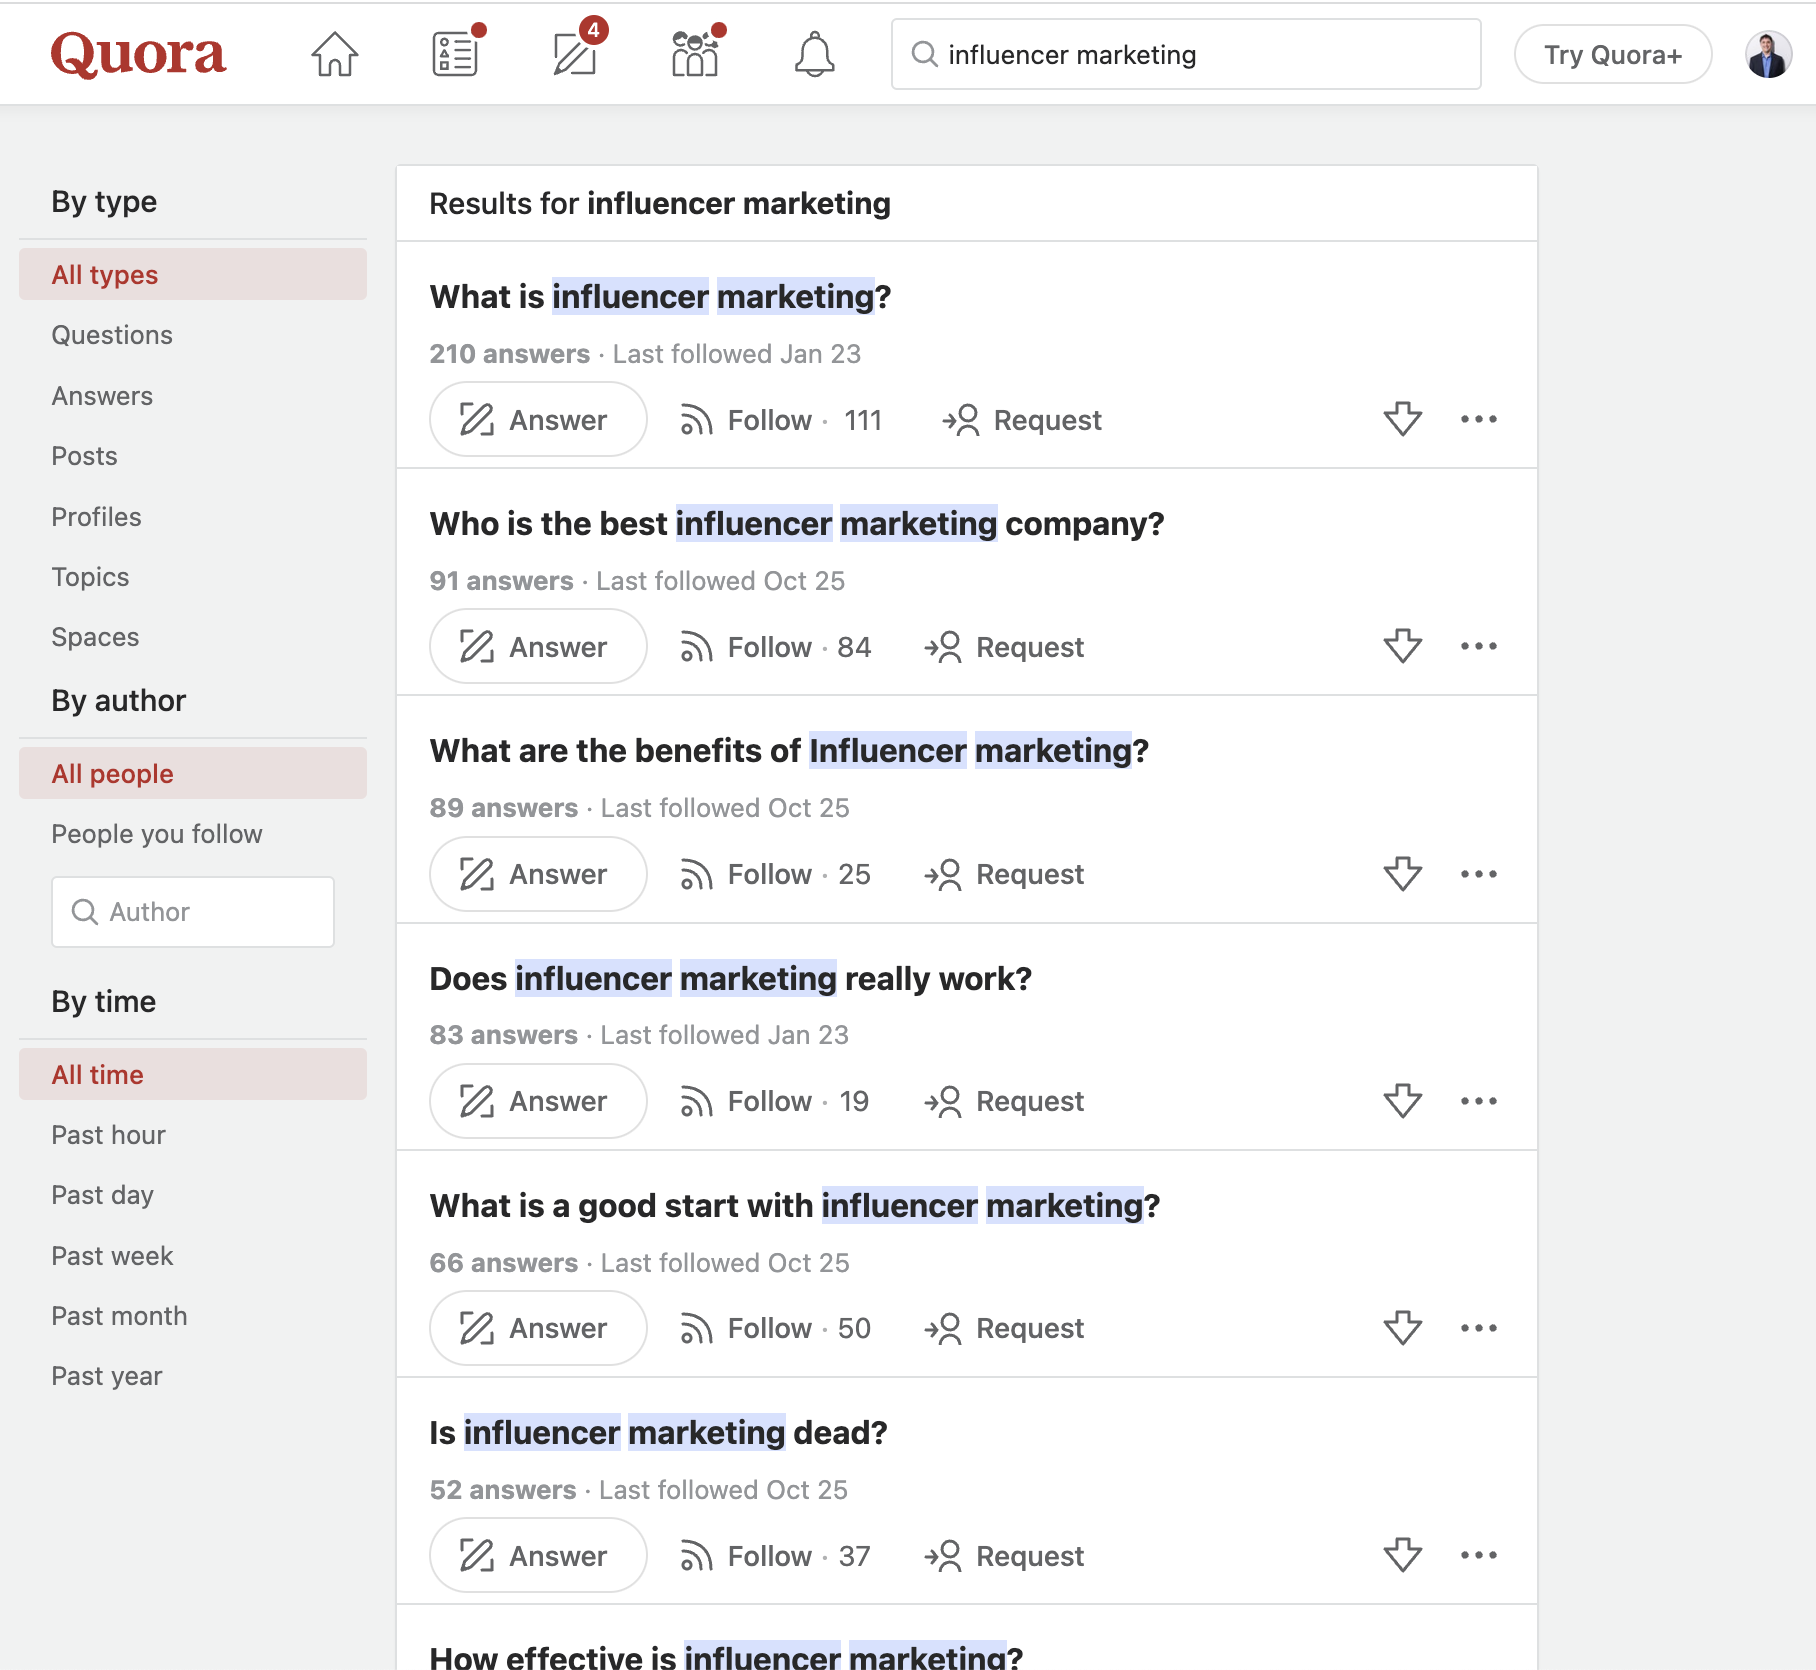
Task: Filter results to Past week
Action: tap(112, 1256)
